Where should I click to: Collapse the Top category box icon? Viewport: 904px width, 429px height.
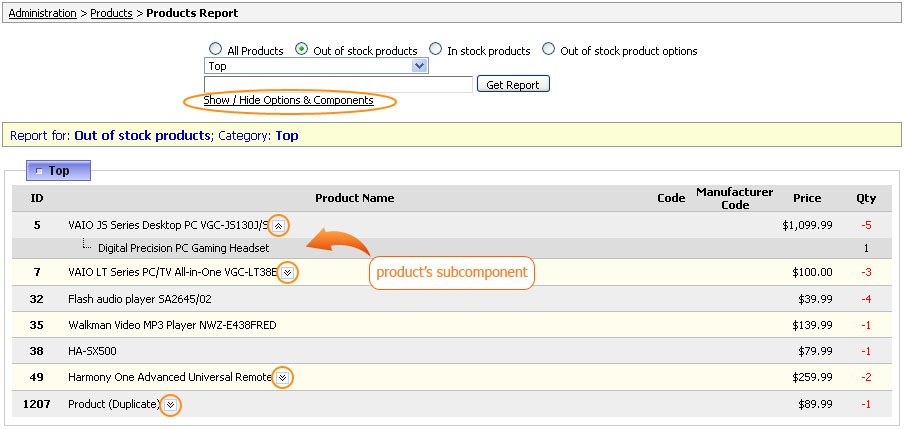click(x=39, y=171)
